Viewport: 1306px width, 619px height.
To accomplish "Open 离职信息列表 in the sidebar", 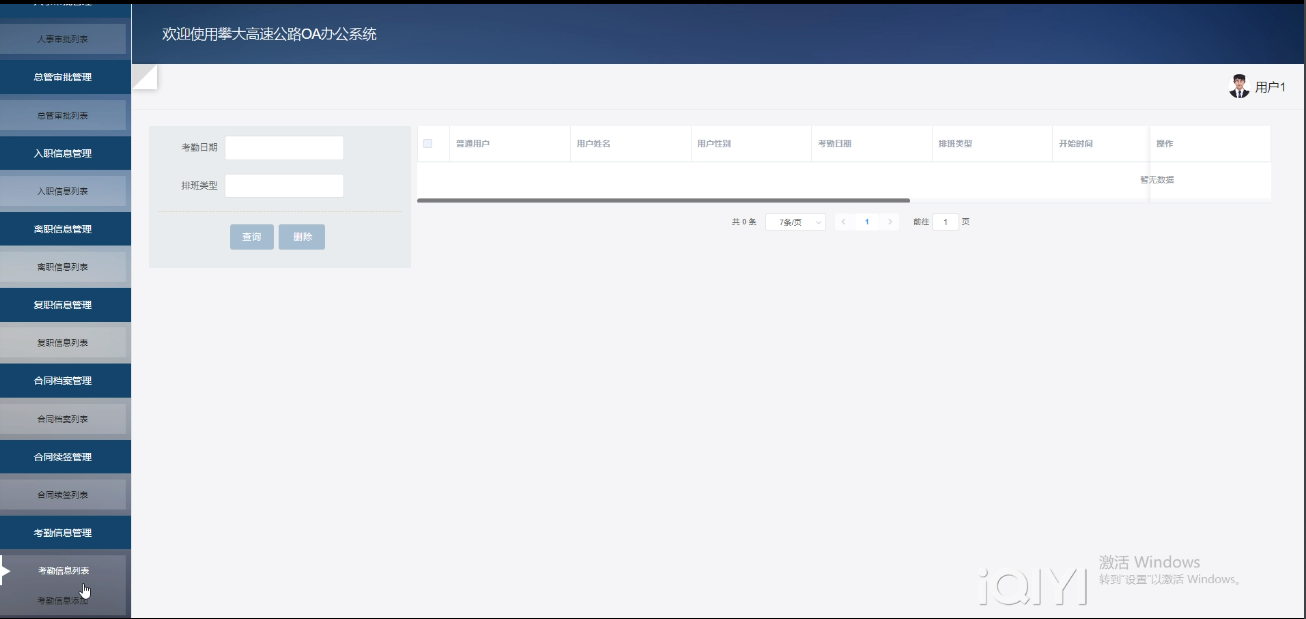I will pos(63,267).
